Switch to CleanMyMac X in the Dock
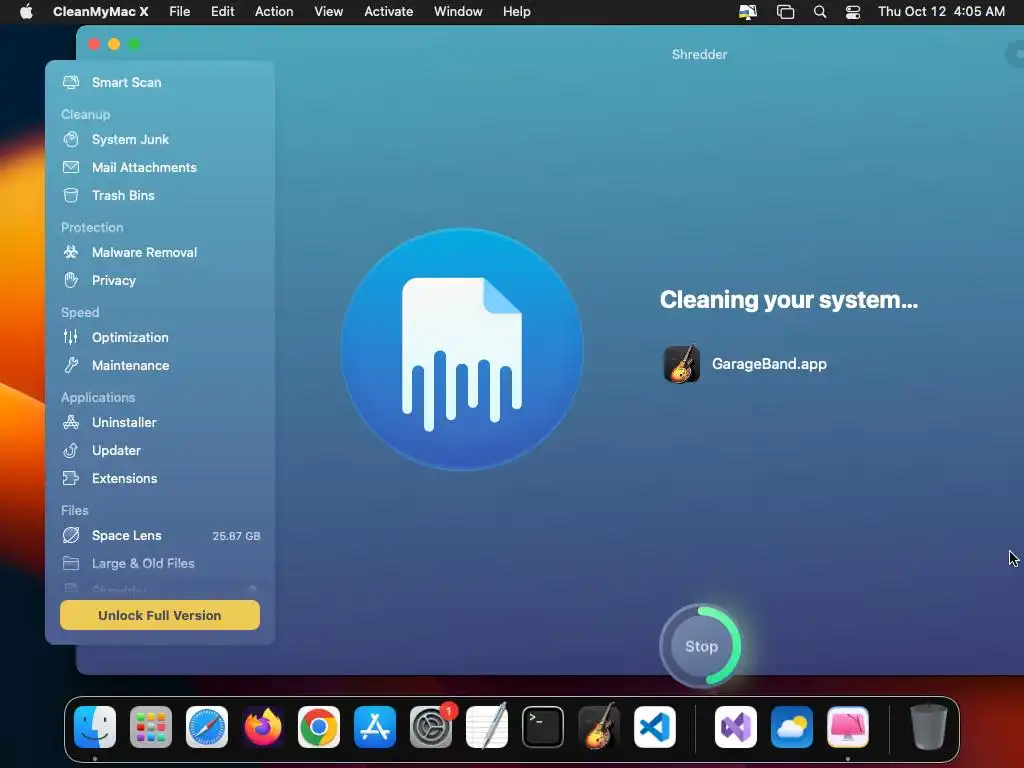 click(848, 727)
